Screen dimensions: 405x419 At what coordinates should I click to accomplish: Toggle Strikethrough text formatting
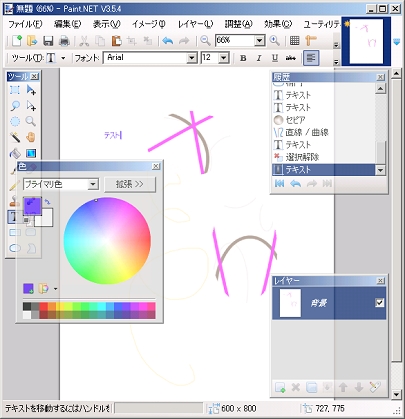[x=291, y=58]
